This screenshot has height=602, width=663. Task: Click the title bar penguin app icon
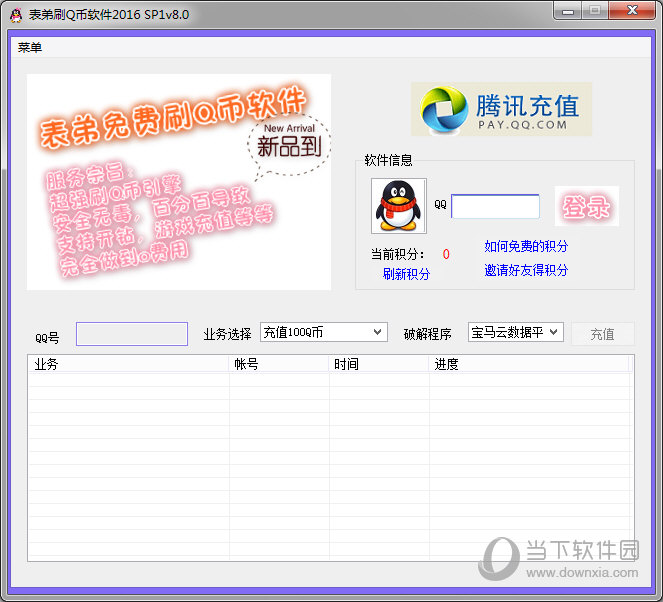click(x=16, y=14)
